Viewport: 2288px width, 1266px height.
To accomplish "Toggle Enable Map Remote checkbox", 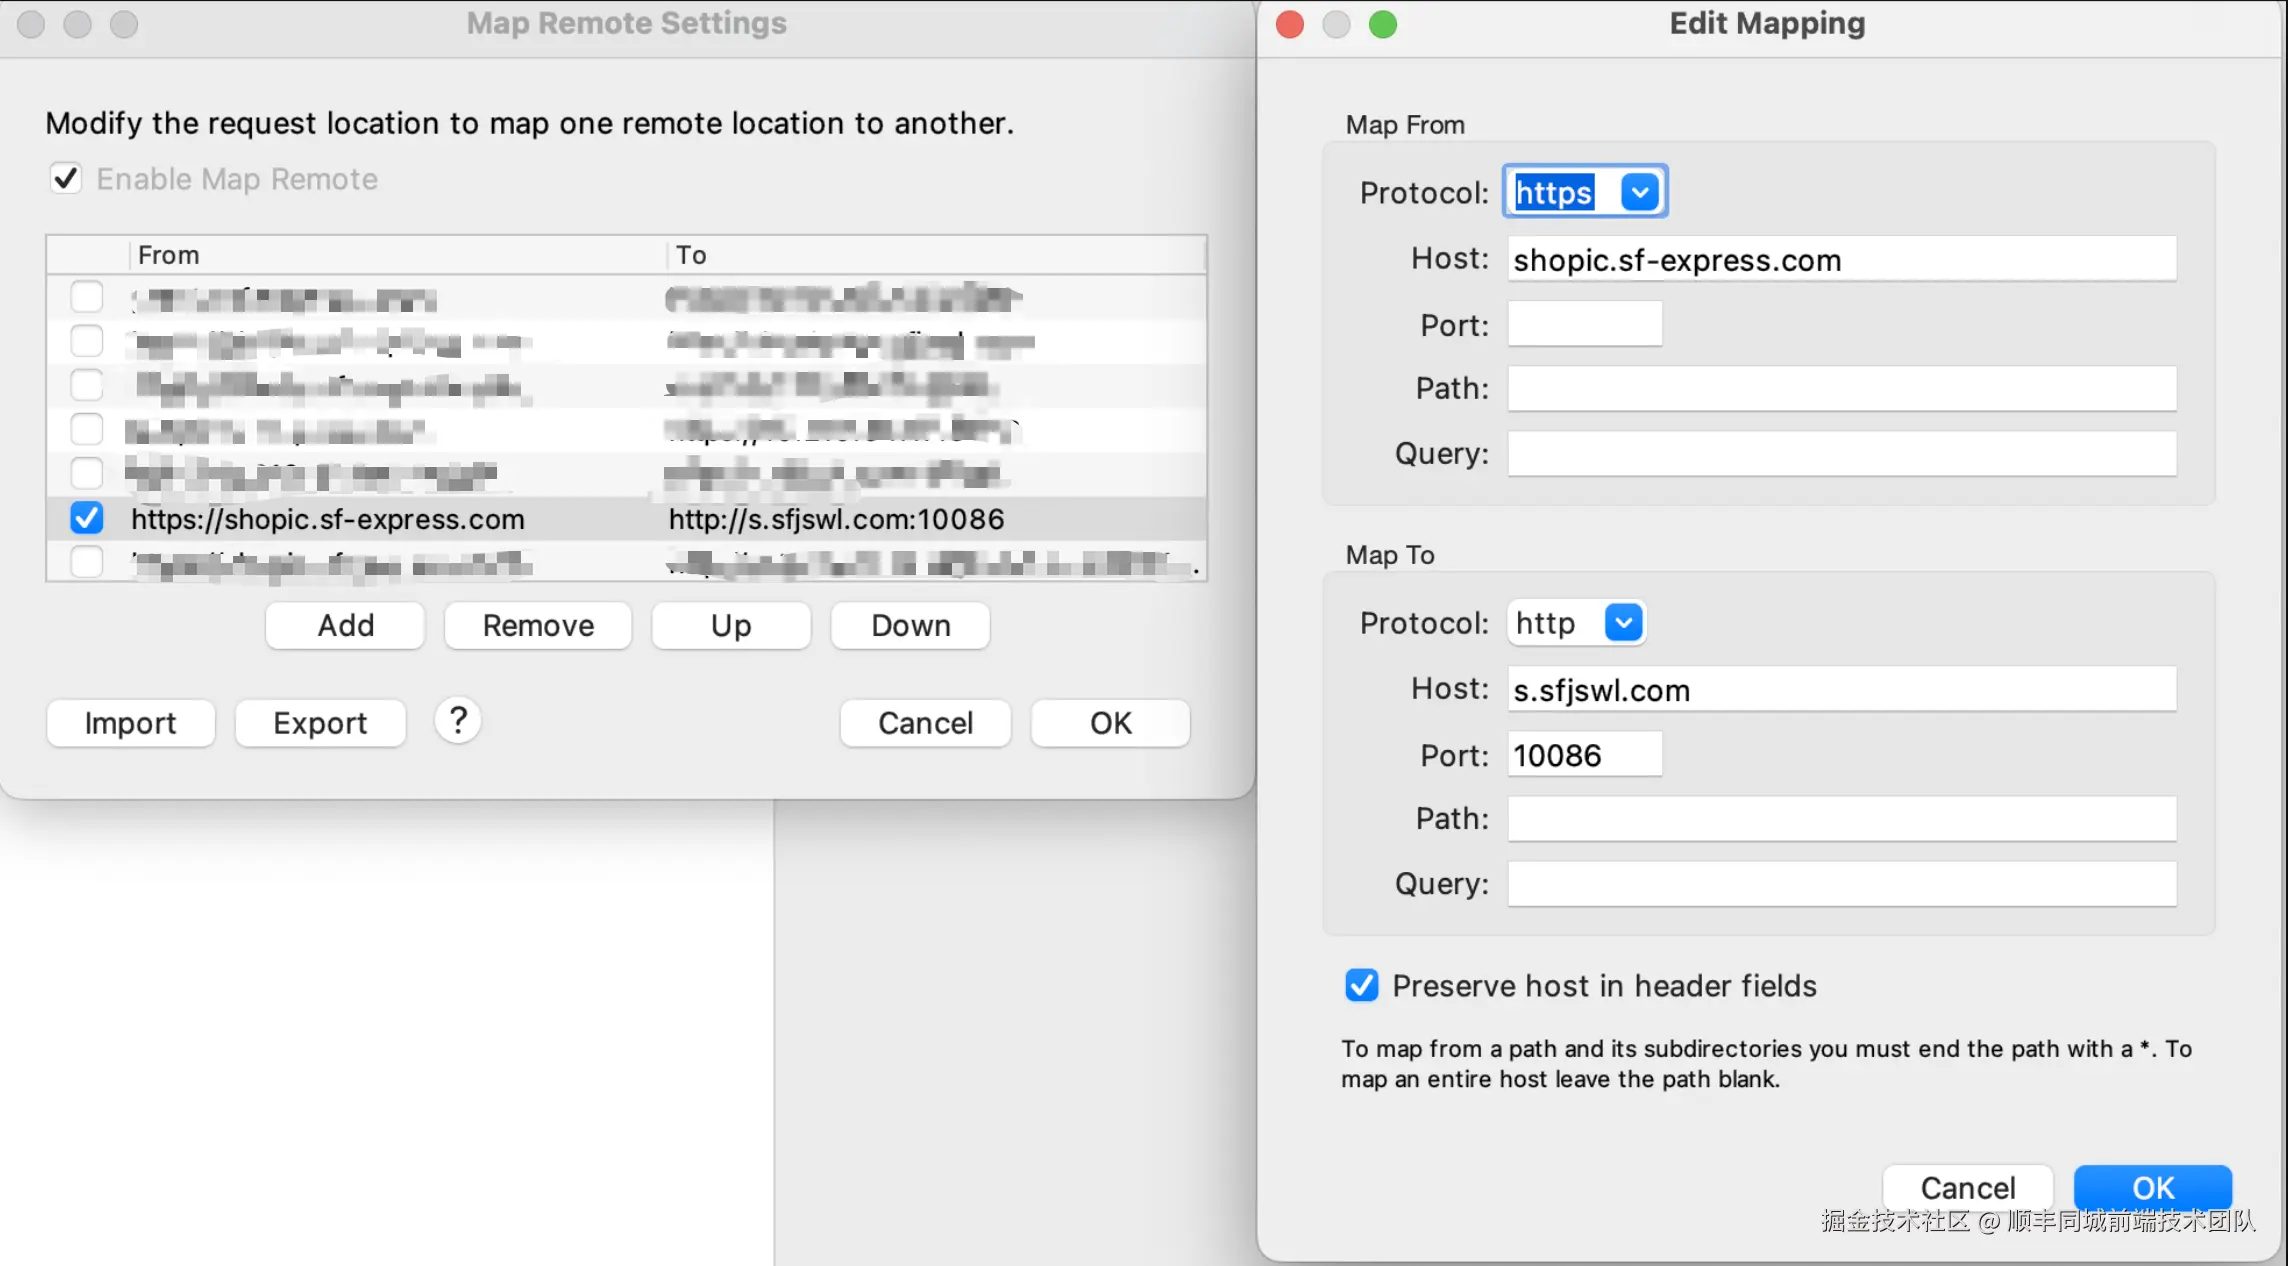I will [66, 179].
